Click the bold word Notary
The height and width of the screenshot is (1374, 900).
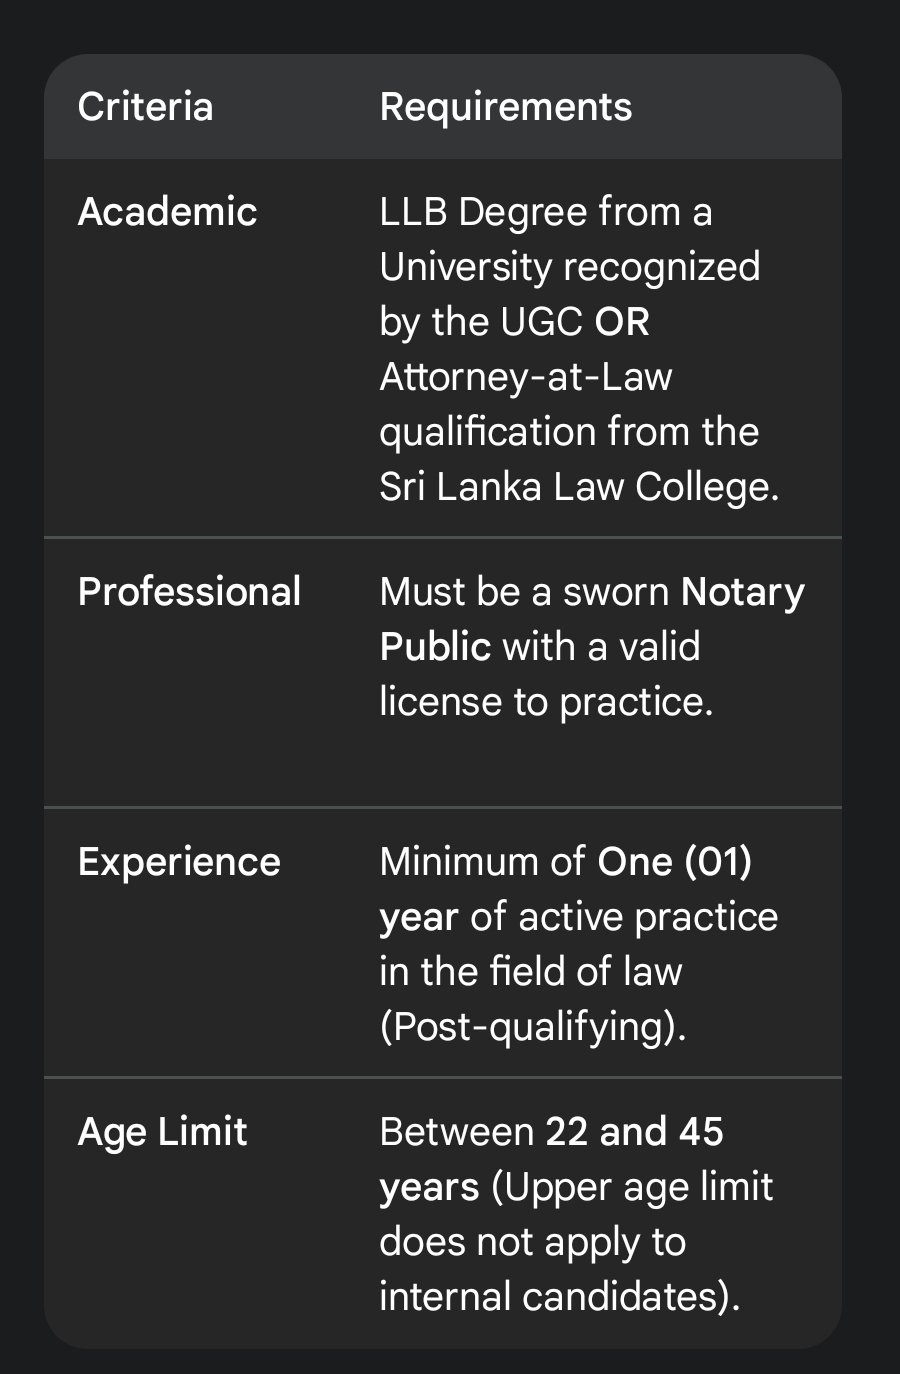point(742,592)
